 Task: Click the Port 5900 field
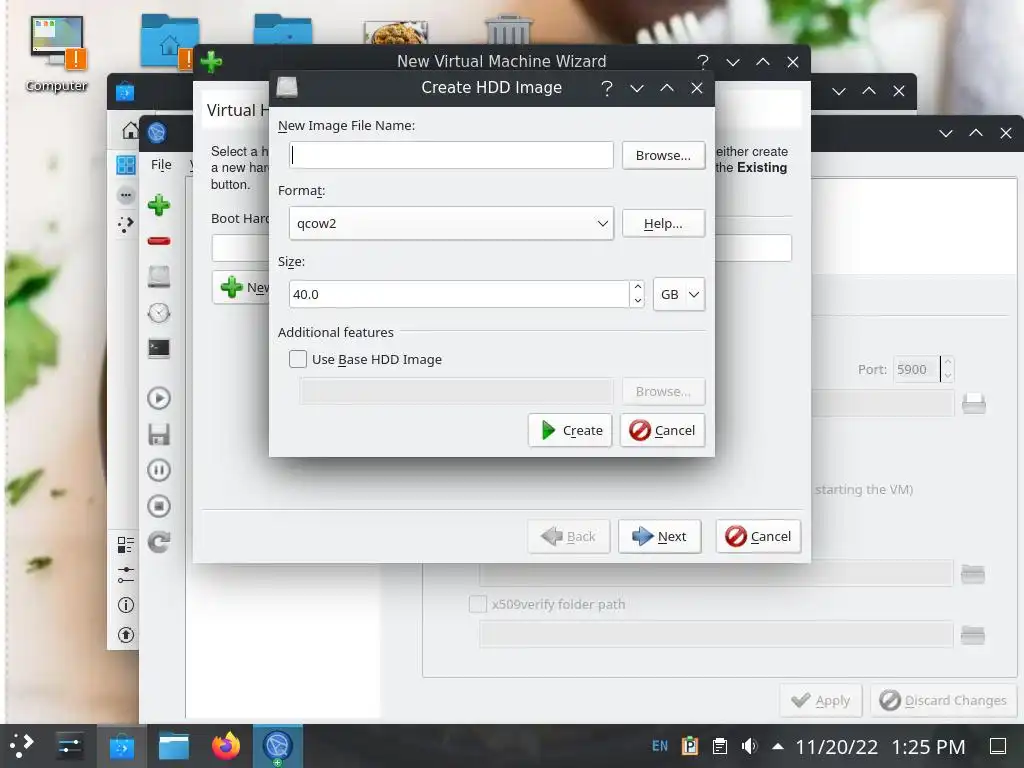(x=916, y=369)
